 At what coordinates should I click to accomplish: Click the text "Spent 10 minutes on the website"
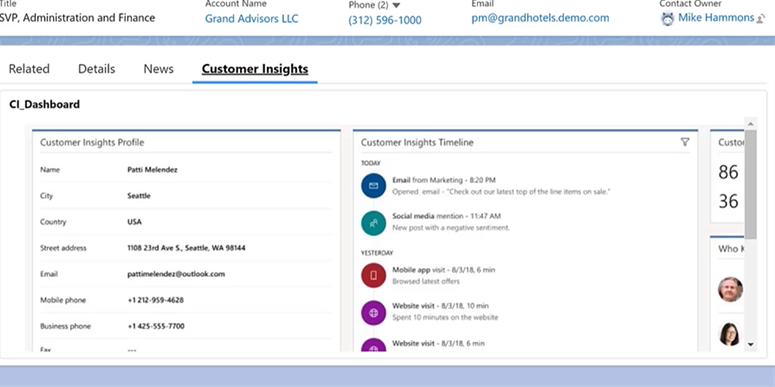pyautogui.click(x=445, y=317)
